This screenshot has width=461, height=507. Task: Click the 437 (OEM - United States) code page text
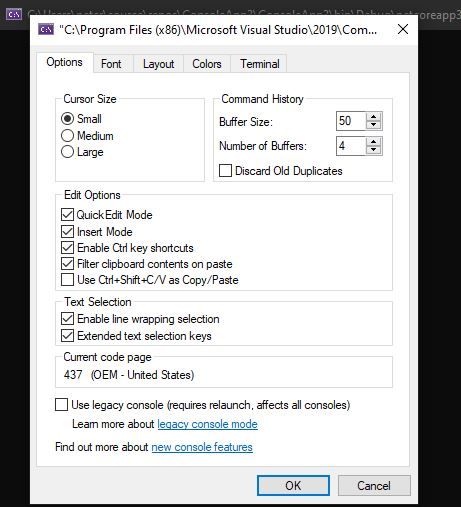[x=129, y=375]
